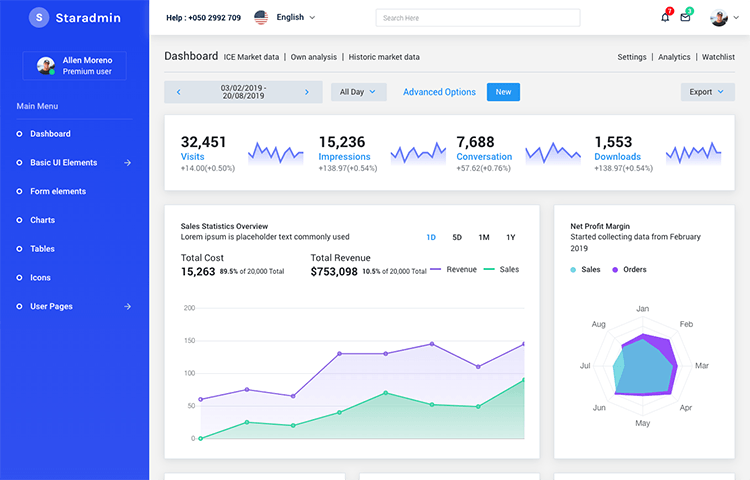This screenshot has width=750, height=480.
Task: Click the Icons menu bullet icon
Action: [19, 278]
